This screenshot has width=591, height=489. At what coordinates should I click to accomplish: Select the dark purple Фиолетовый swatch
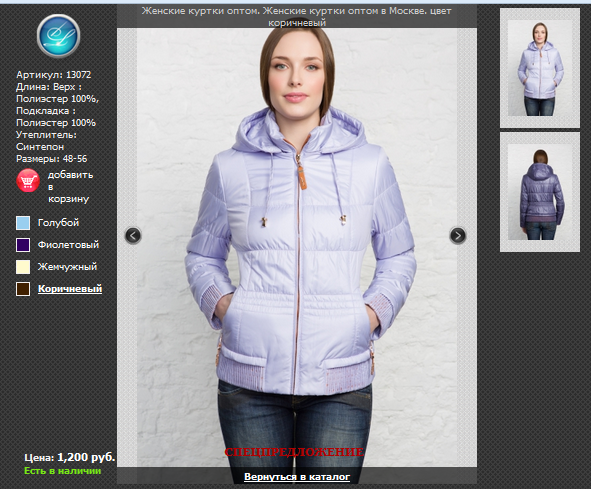click(x=23, y=245)
